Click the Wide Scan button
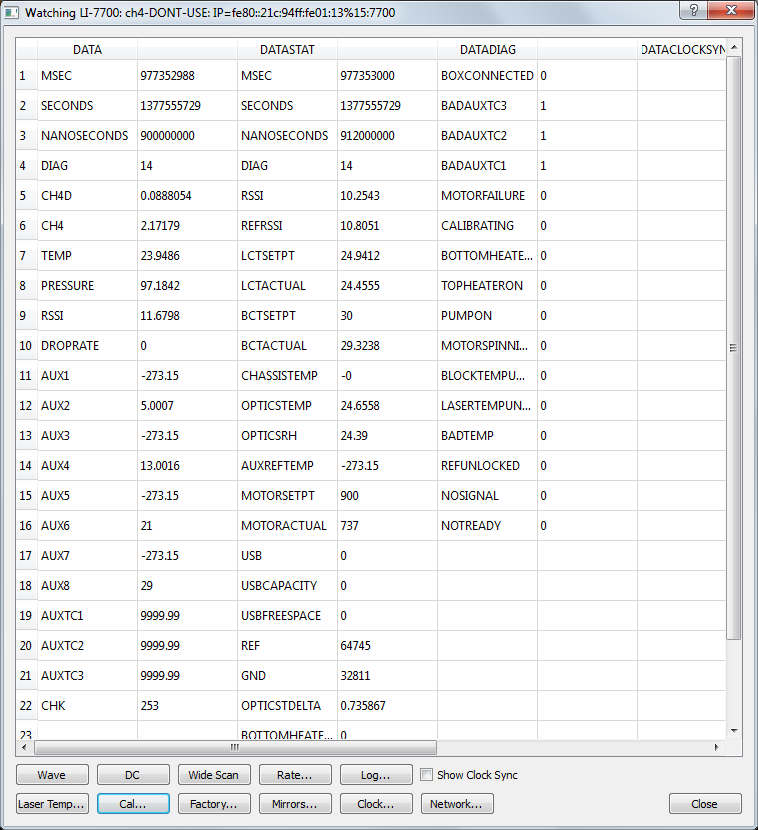The image size is (758, 830). pos(214,775)
